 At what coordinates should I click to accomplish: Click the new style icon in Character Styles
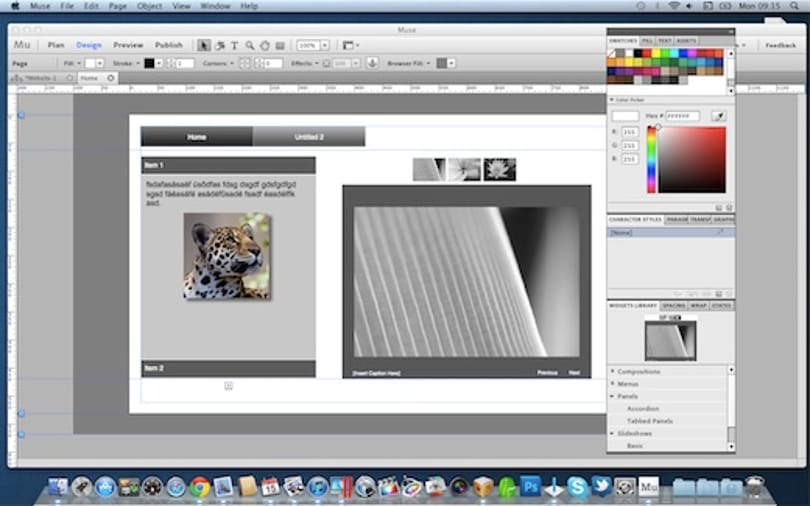click(x=719, y=294)
